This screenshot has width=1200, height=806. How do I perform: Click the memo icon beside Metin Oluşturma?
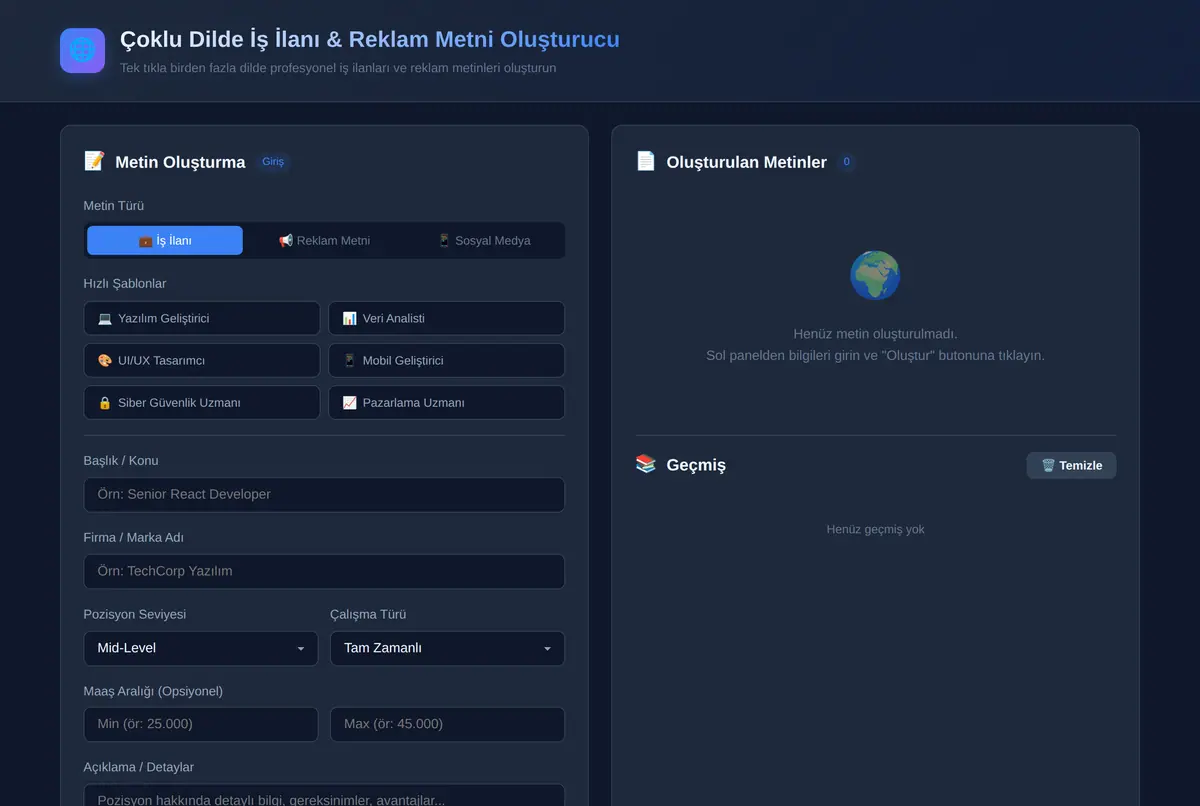94,161
